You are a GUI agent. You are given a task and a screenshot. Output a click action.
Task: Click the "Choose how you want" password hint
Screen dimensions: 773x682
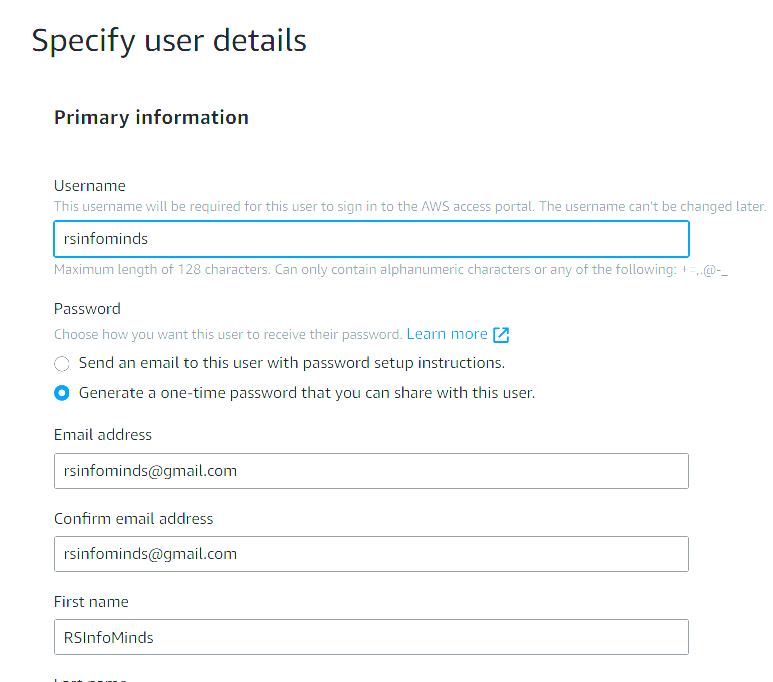click(228, 334)
